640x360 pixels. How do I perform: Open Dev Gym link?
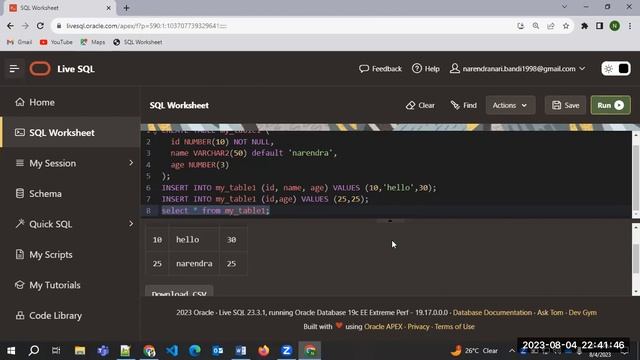582,313
